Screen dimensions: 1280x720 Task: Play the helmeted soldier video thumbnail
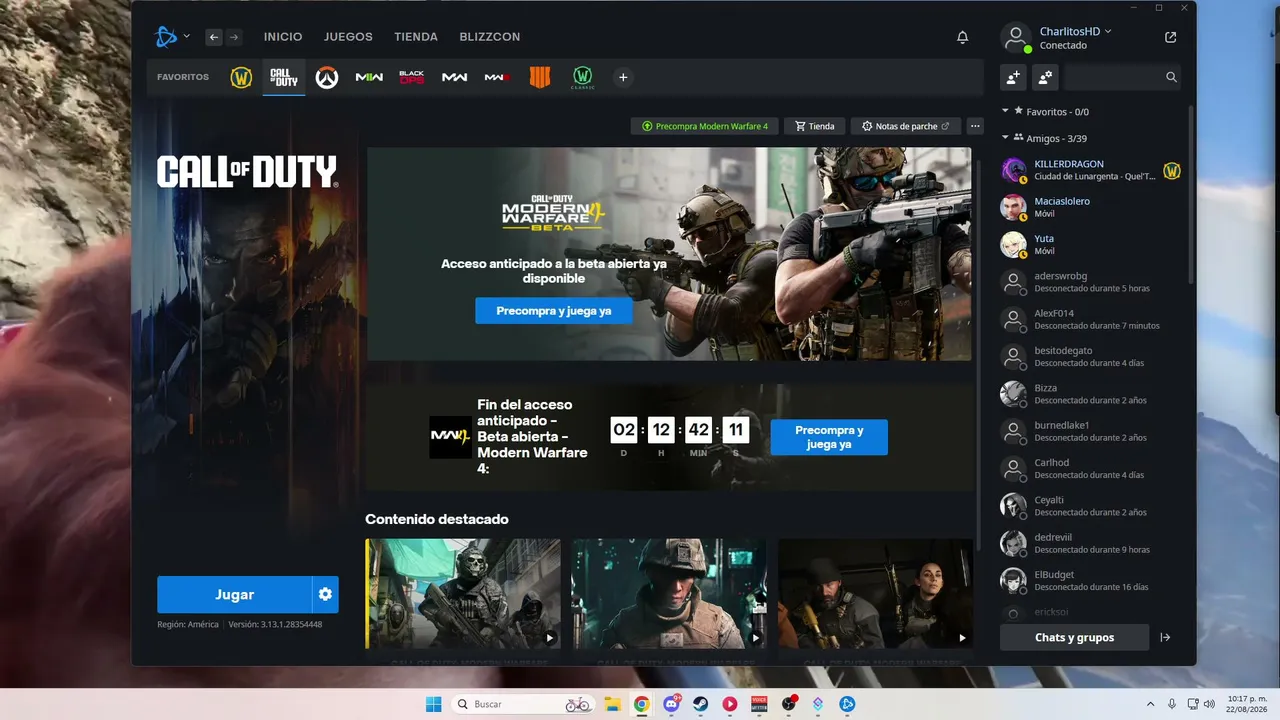tap(669, 594)
